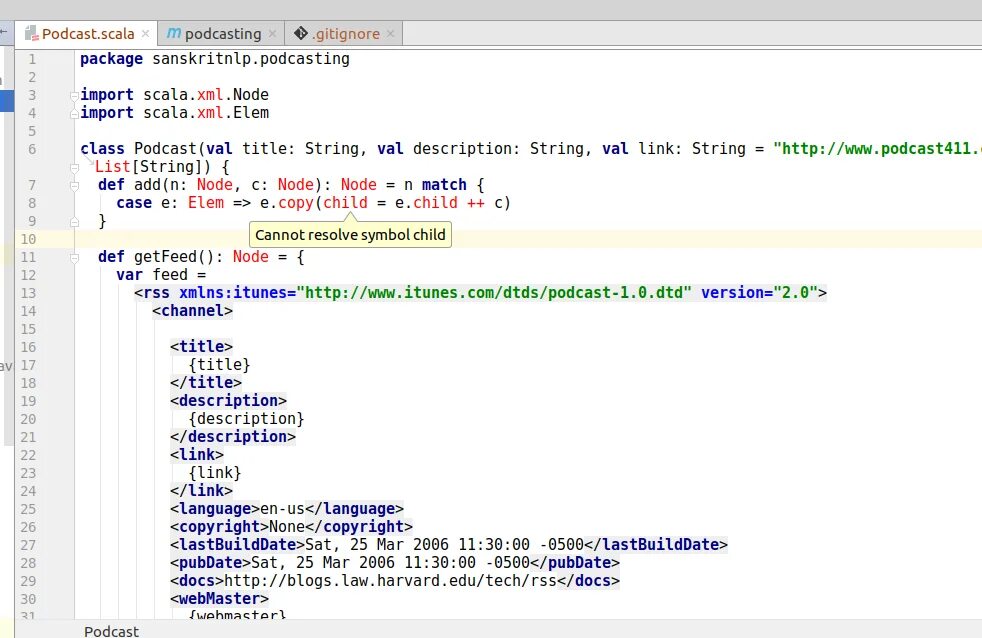
Task: Click the unresolved 'child' symbol inside e.copy(
Action: click(345, 203)
